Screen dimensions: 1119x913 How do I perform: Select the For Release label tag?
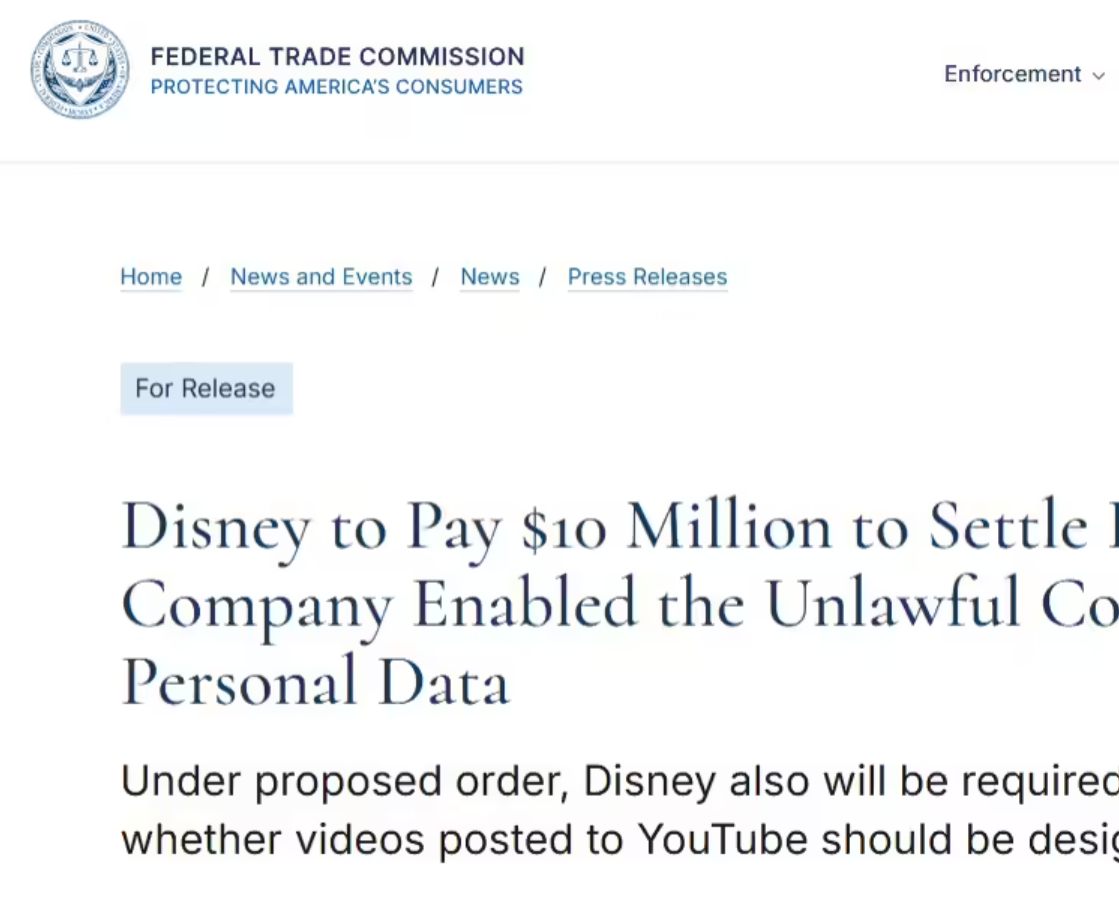[206, 388]
